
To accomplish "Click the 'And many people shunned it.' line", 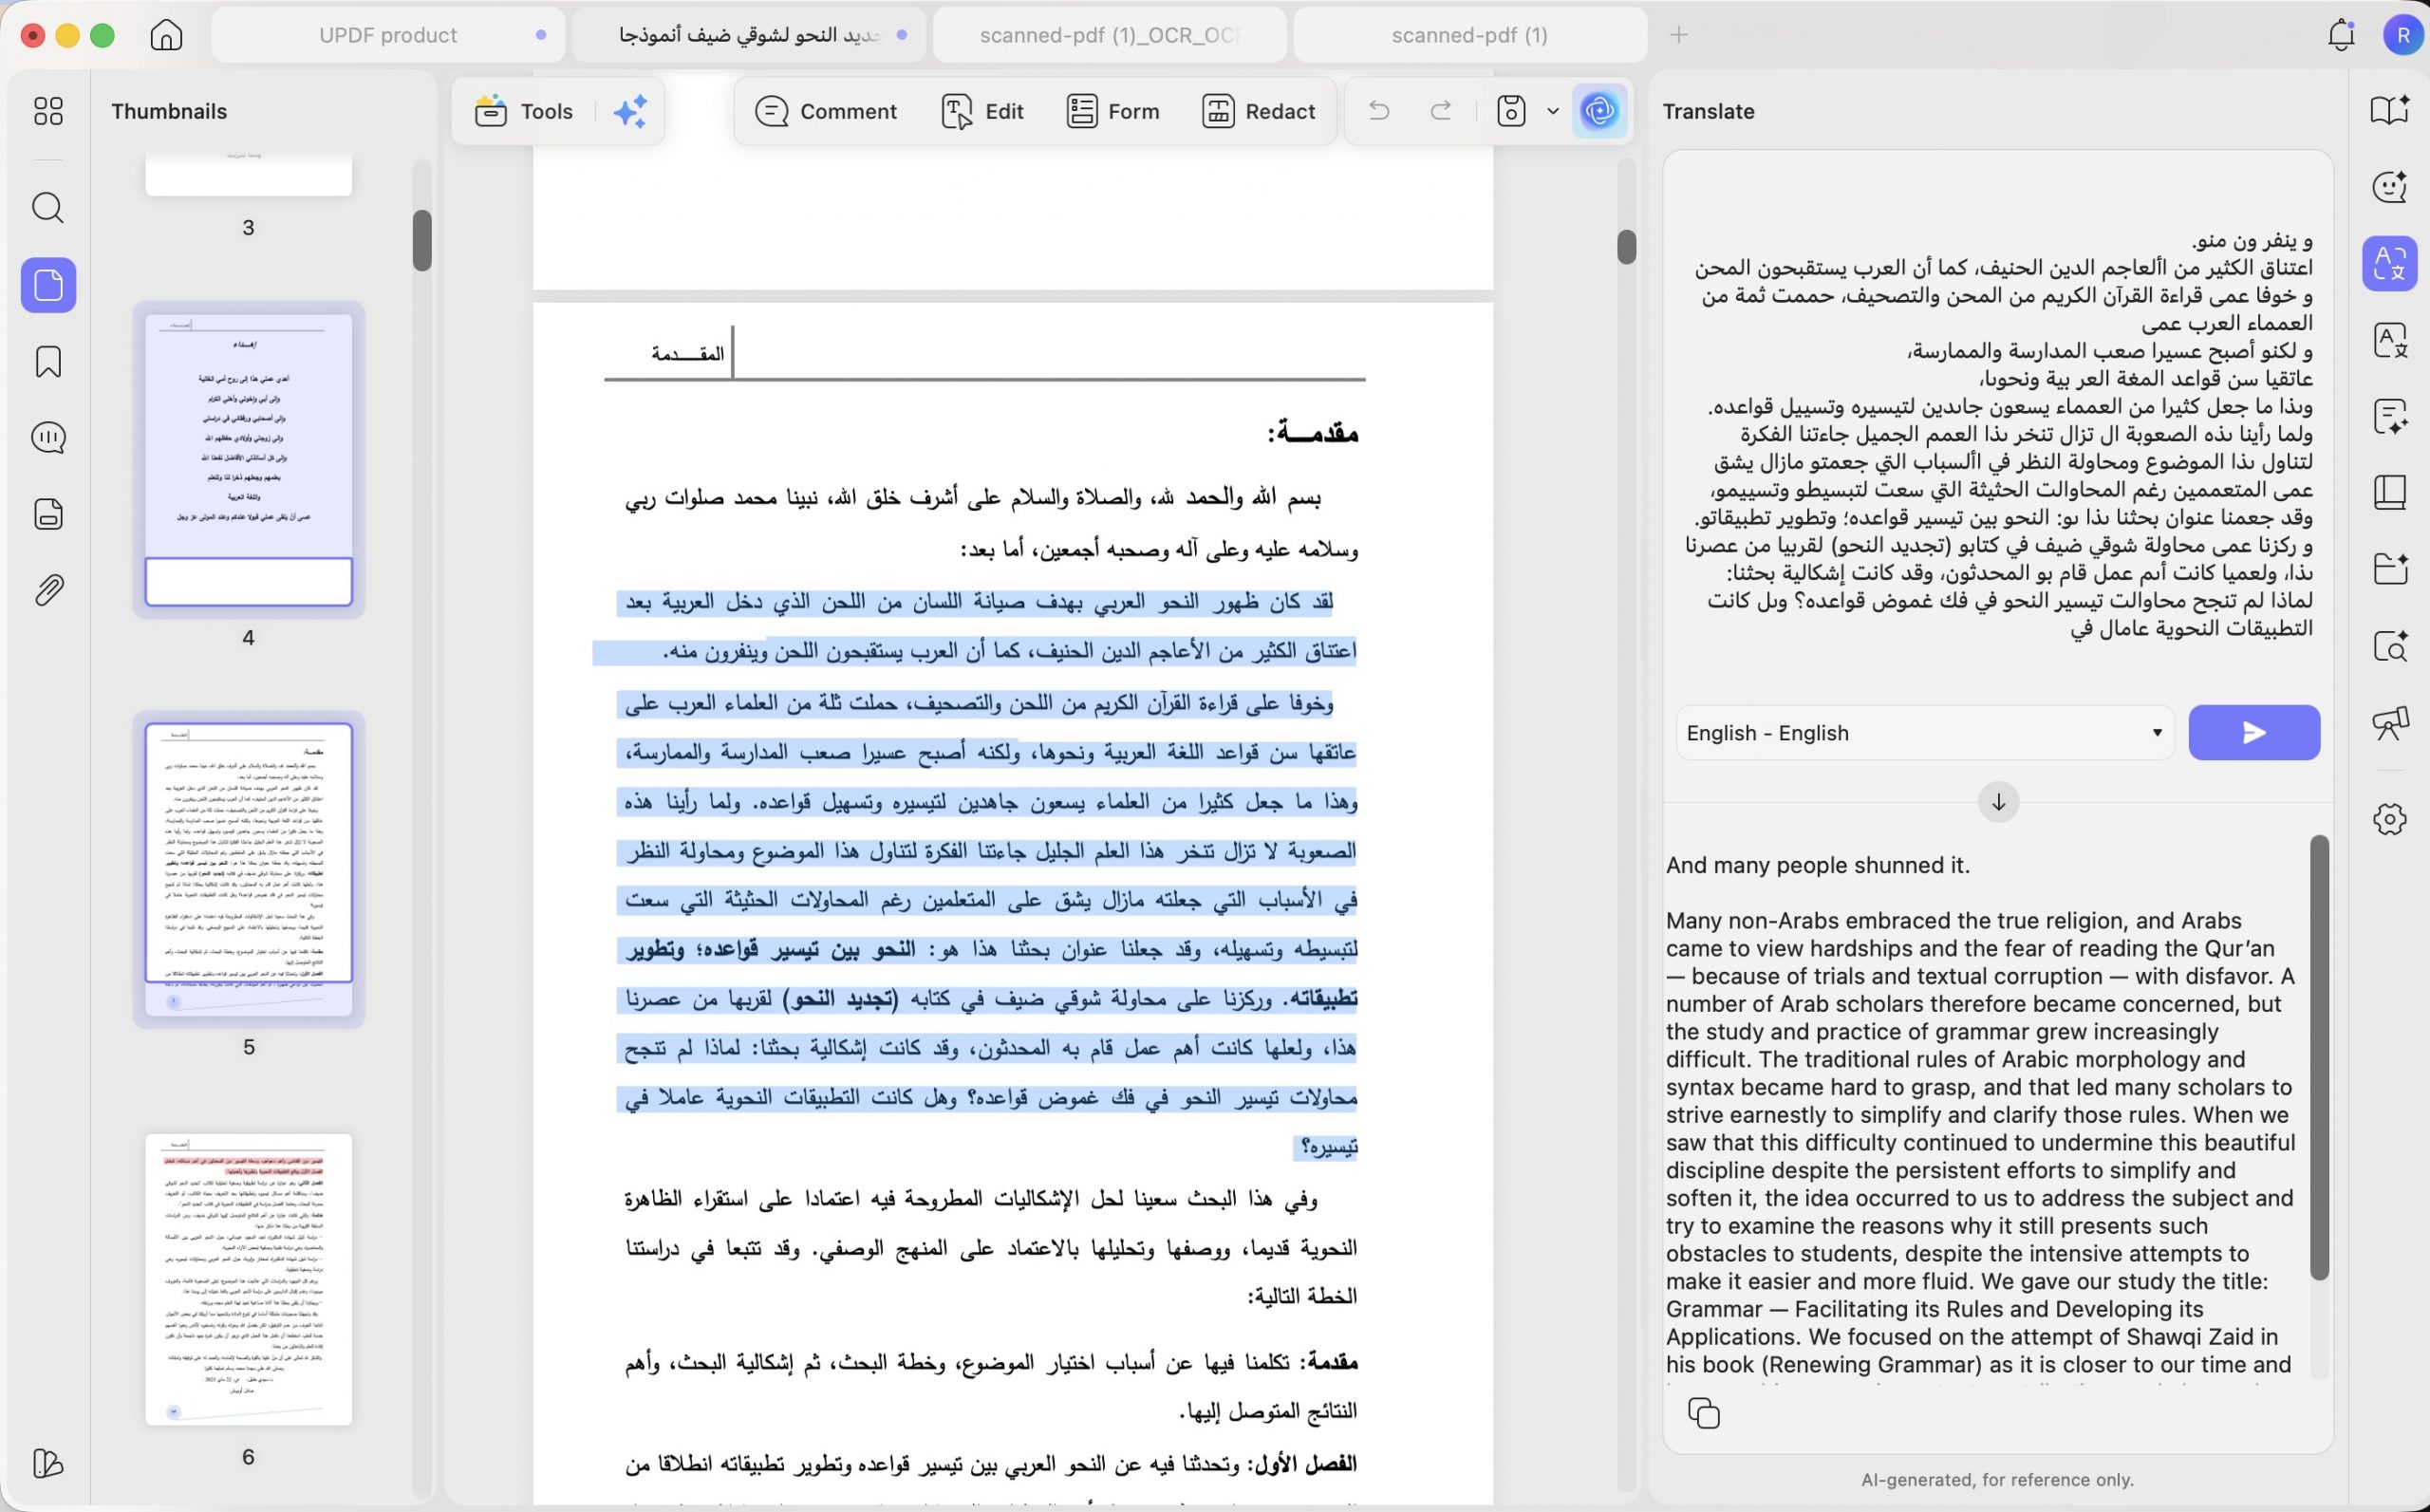I will pyautogui.click(x=1817, y=866).
